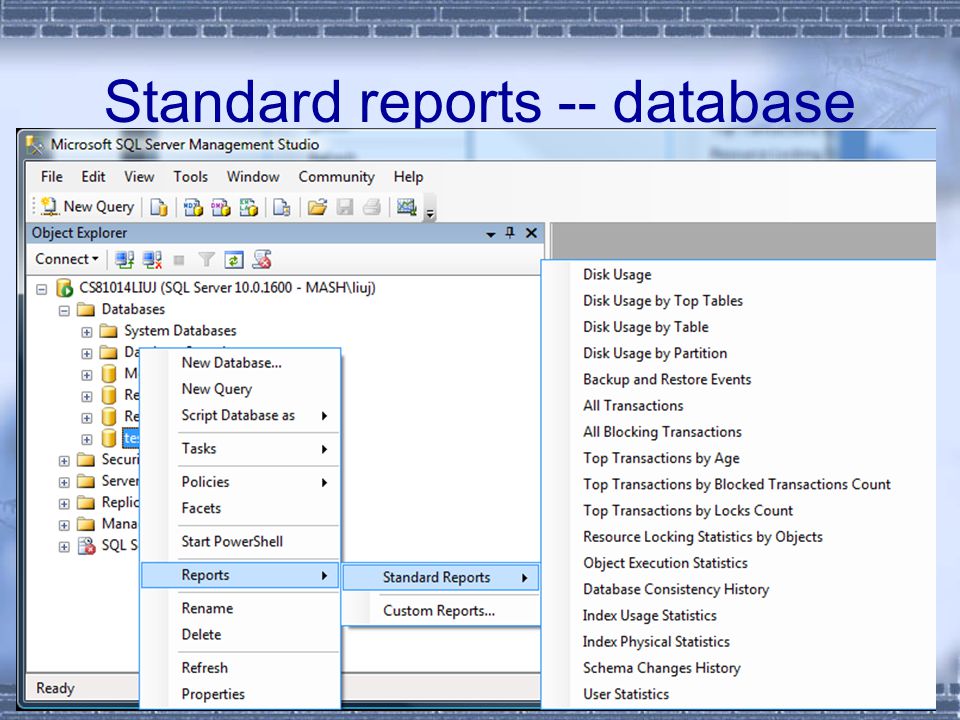Image resolution: width=960 pixels, height=720 pixels.
Task: Collapse the CS81014LIUJ server node
Action: click(x=42, y=289)
